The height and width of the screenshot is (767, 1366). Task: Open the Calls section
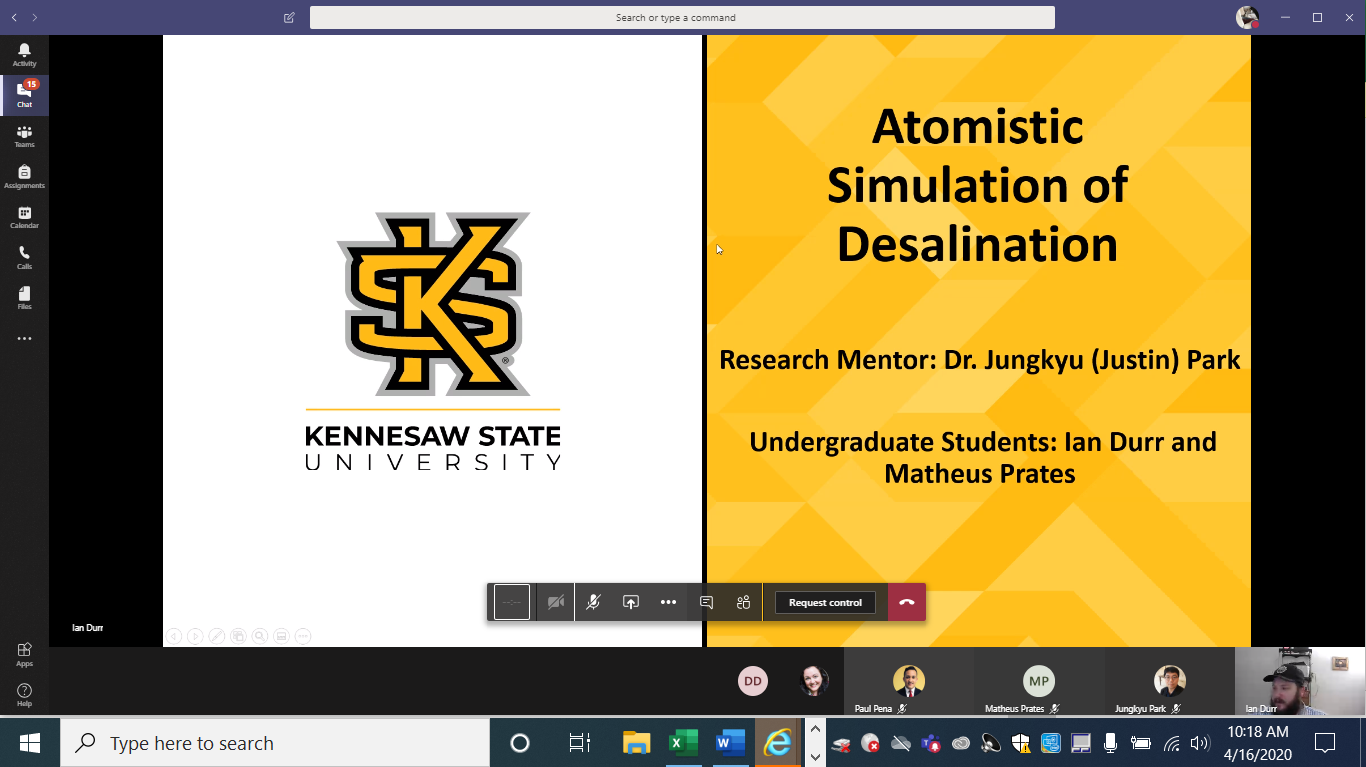click(x=24, y=258)
